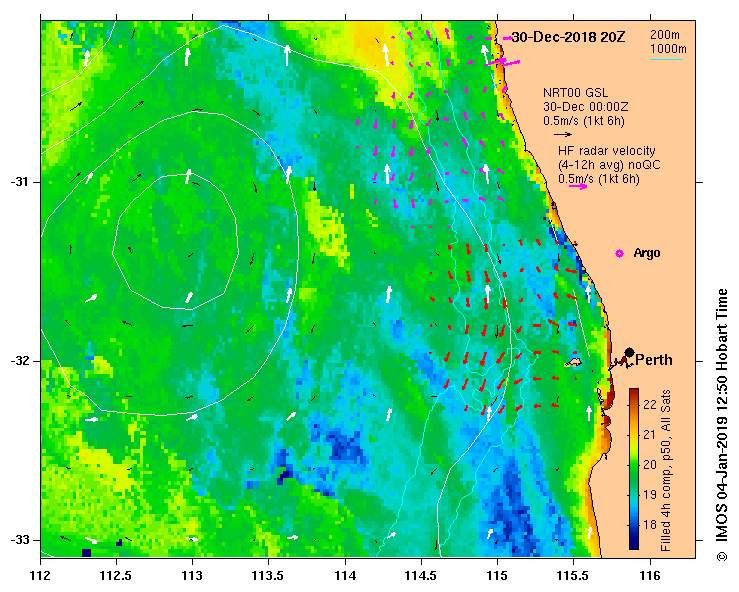The width and height of the screenshot is (739, 592).
Task: Click the black Perth city dot
Action: click(x=629, y=352)
